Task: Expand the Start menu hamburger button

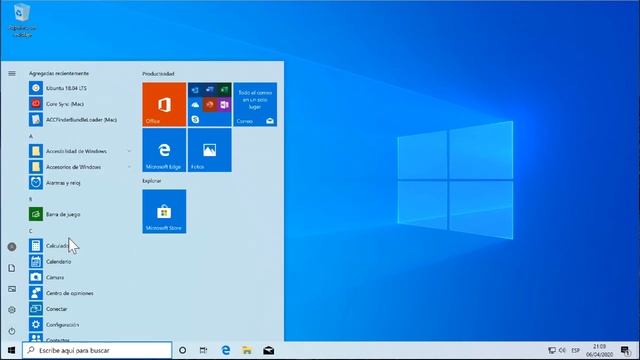Action: [x=12, y=73]
